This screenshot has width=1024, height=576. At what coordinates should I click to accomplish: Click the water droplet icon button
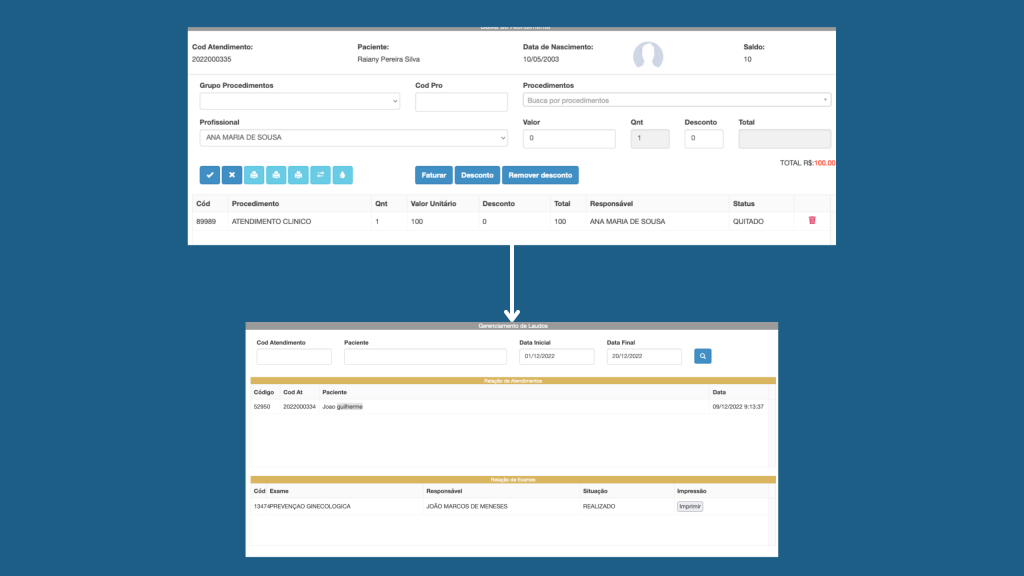342,175
